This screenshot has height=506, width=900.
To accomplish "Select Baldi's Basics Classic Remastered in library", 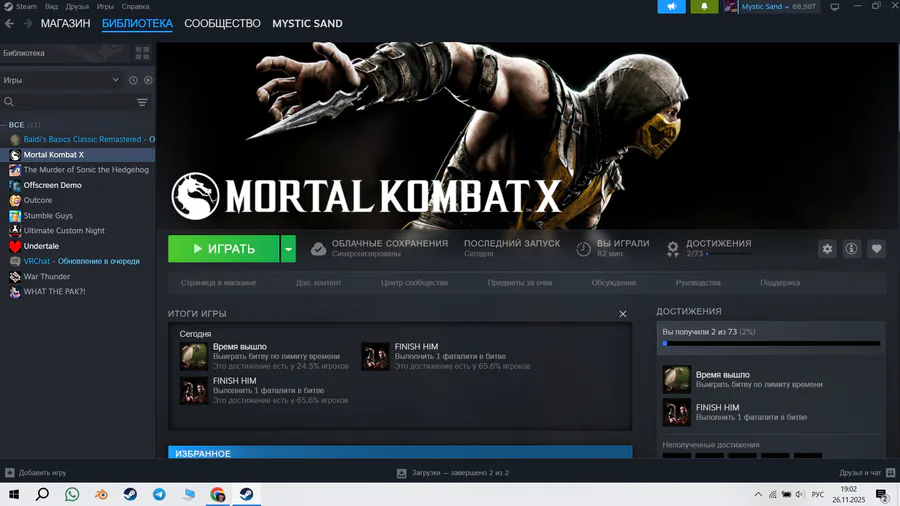I will (77, 139).
